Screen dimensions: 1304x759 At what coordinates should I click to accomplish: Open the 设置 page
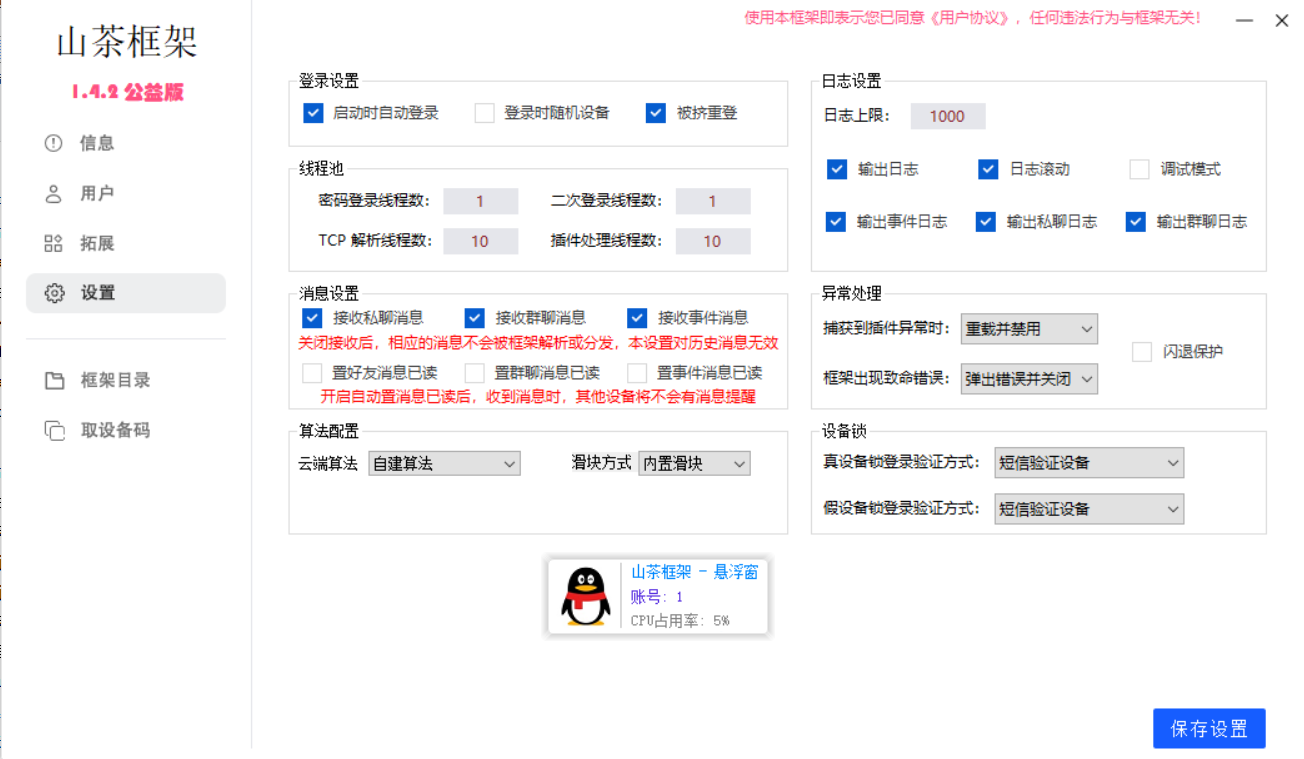(126, 293)
